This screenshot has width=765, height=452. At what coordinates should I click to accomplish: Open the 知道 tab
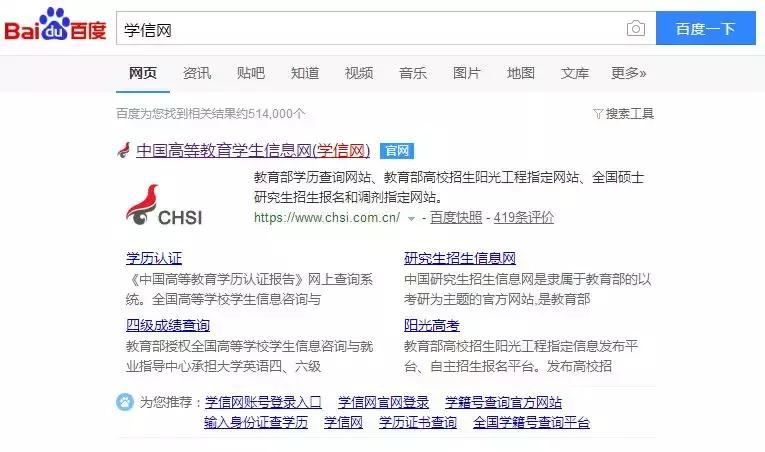coord(305,73)
